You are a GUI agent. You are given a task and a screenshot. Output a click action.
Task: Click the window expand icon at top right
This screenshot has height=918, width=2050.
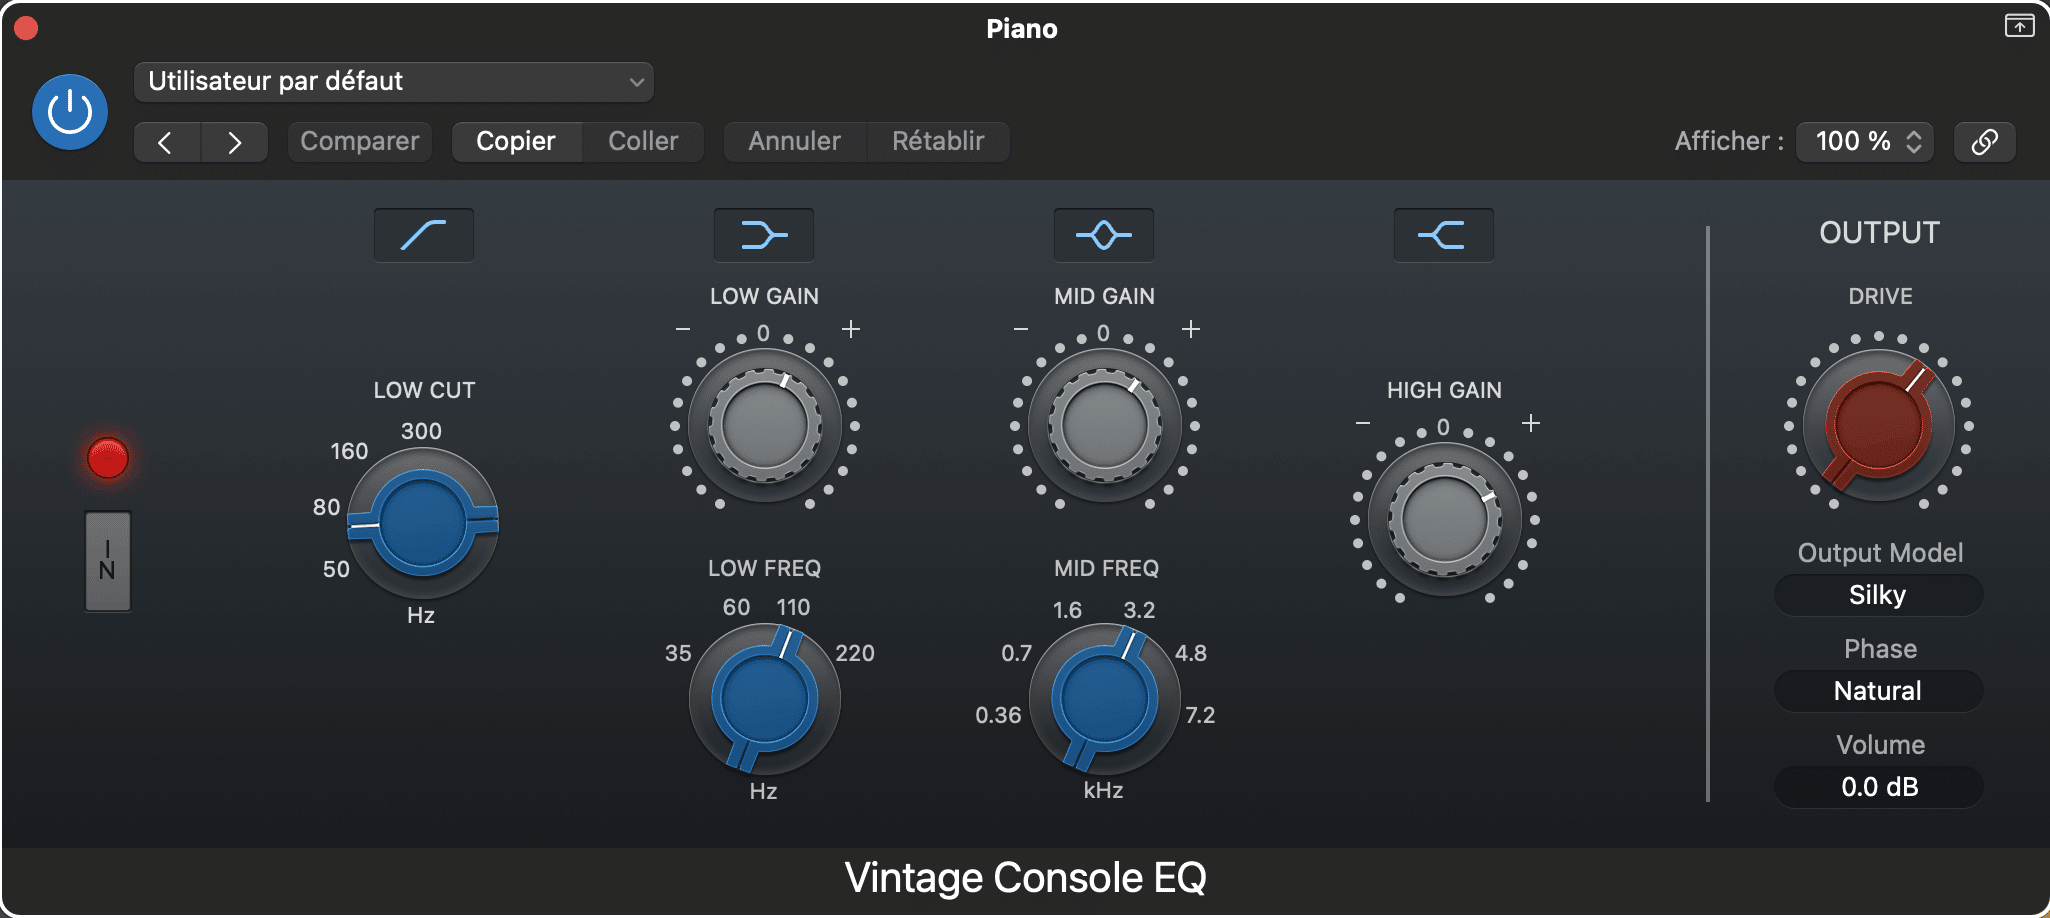(2019, 26)
